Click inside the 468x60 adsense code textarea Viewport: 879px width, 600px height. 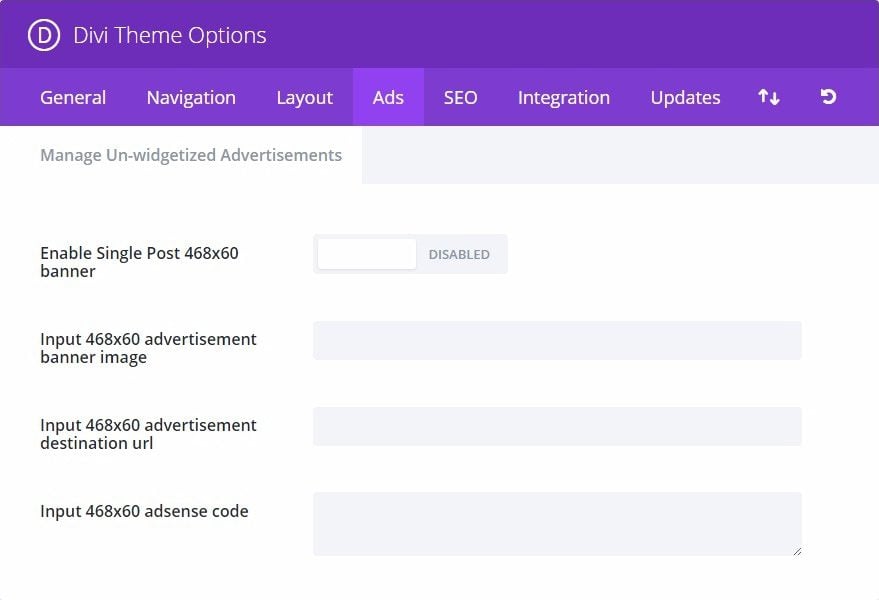pos(557,524)
